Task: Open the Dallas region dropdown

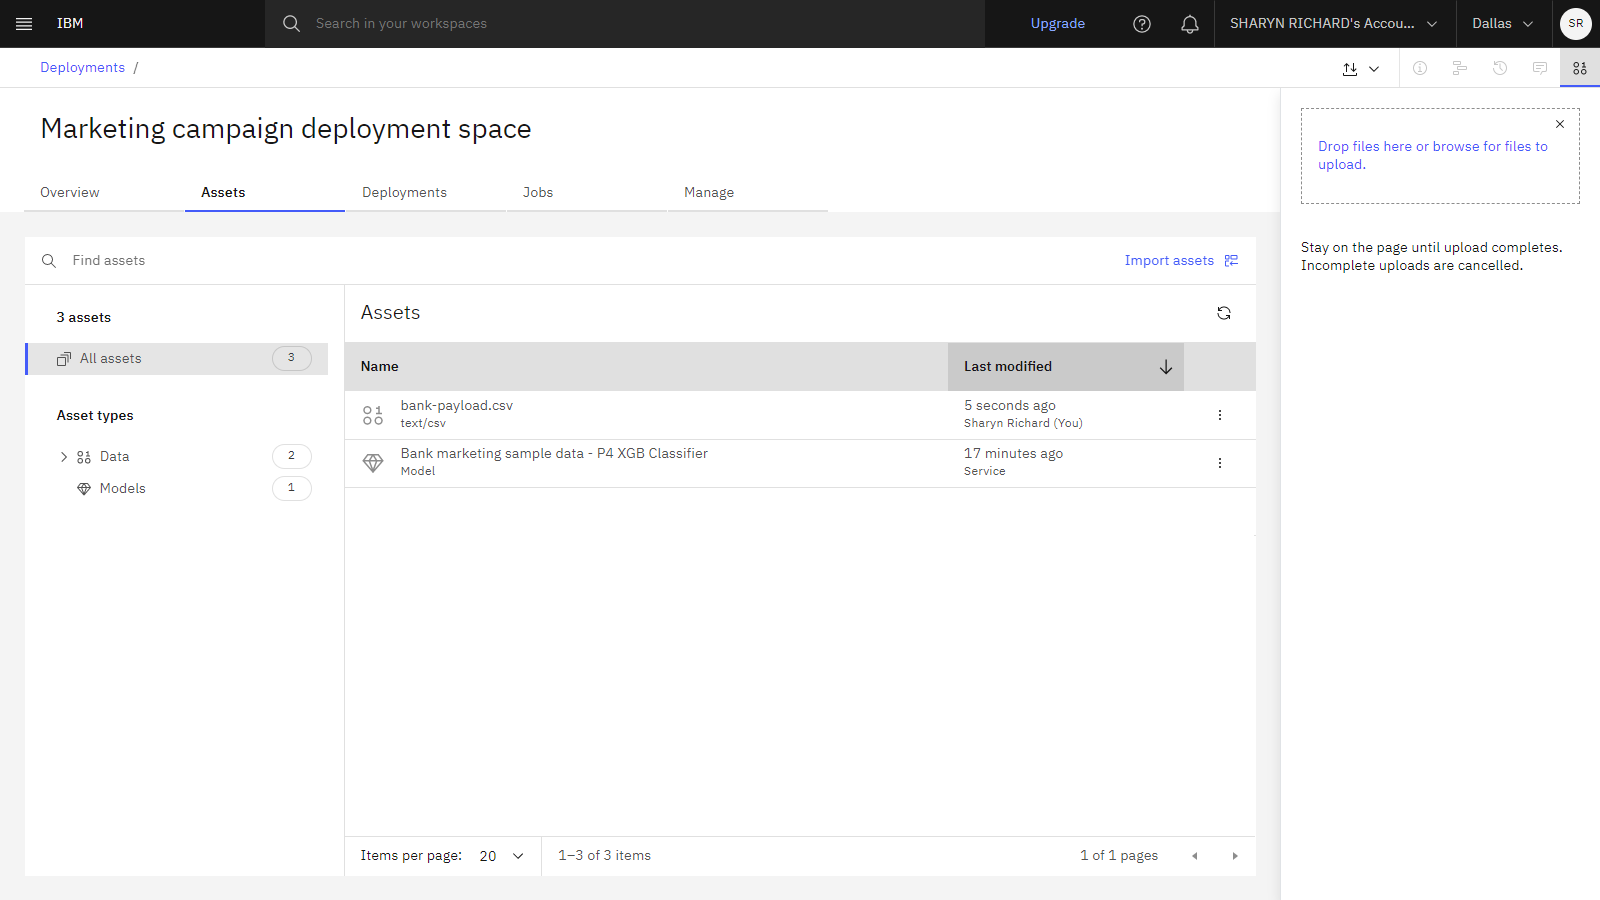Action: pos(1502,24)
